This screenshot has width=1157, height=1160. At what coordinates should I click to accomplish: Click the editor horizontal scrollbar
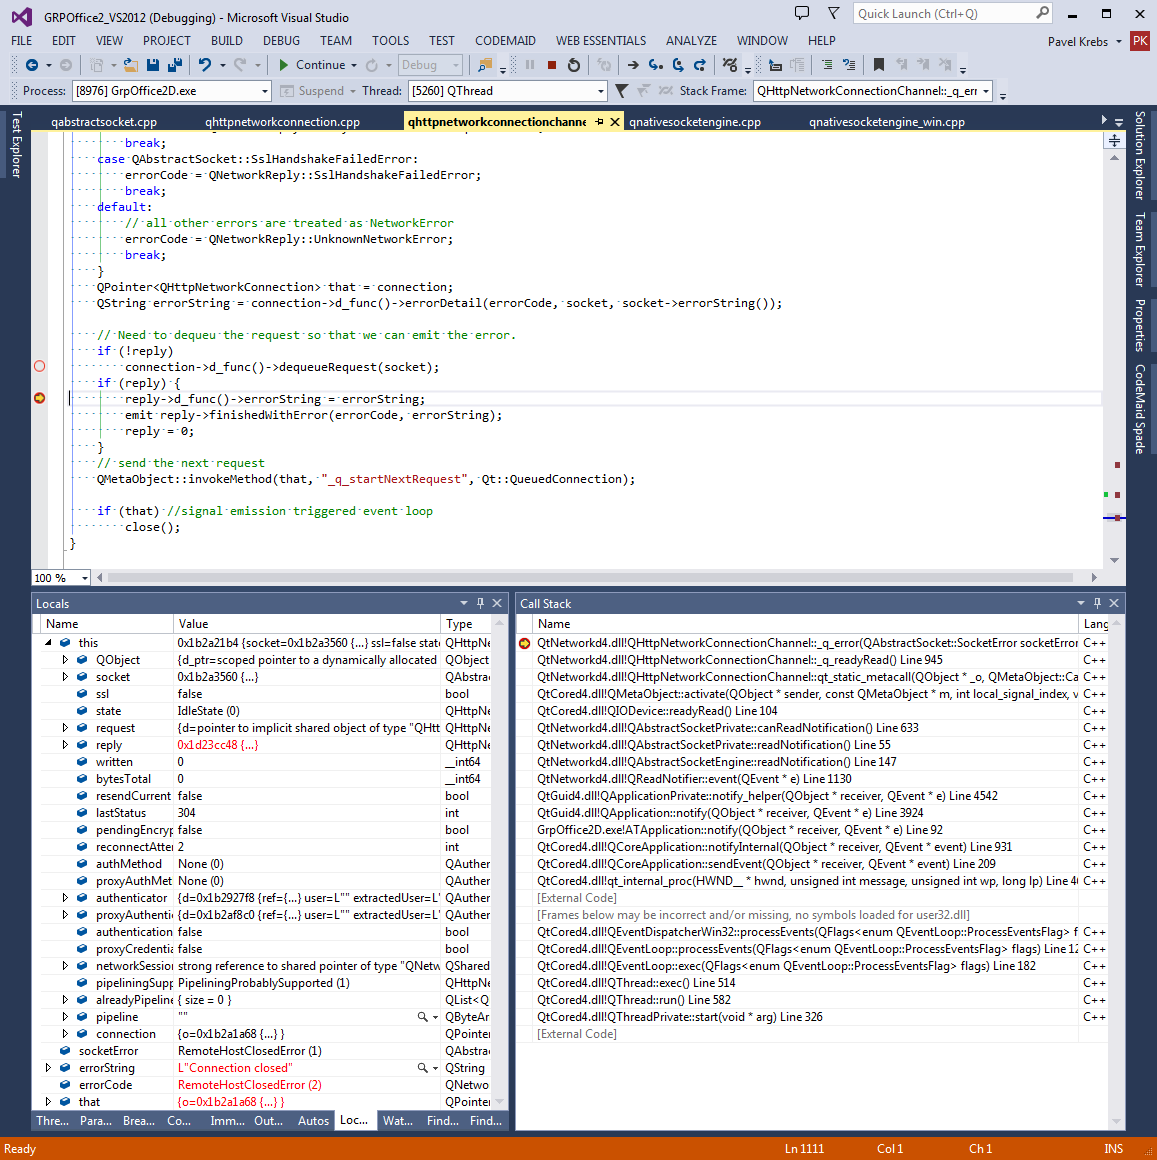(590, 578)
